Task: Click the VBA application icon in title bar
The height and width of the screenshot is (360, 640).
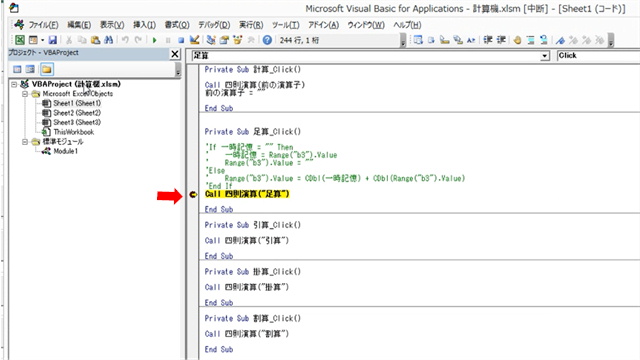Action: pyautogui.click(x=13, y=7)
